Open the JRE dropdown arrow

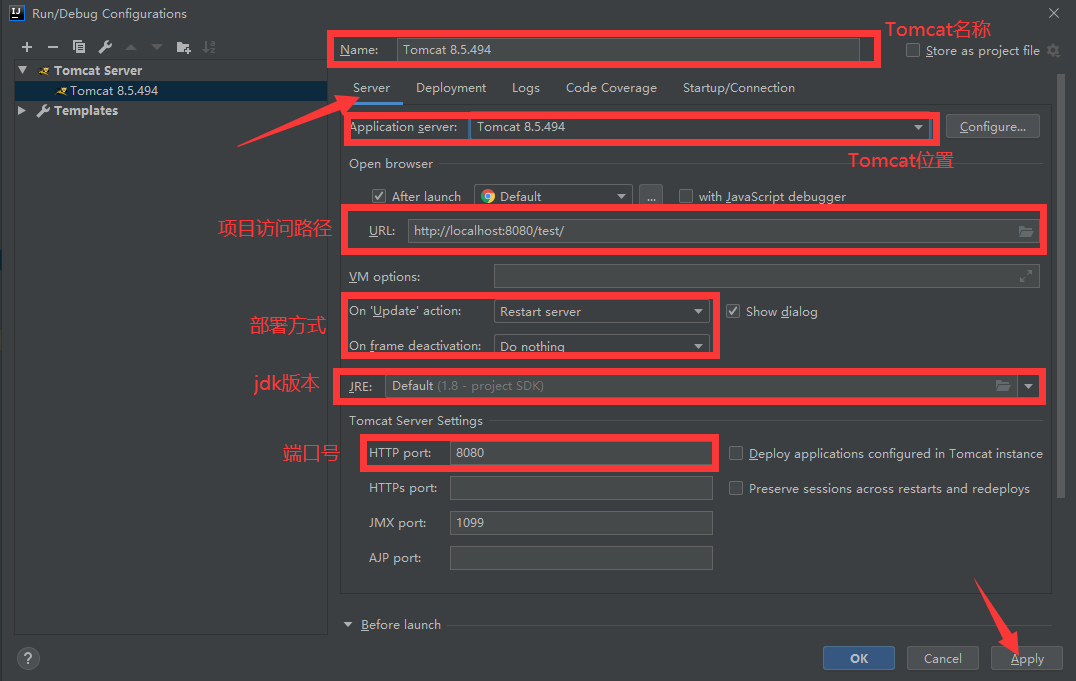tap(1028, 386)
